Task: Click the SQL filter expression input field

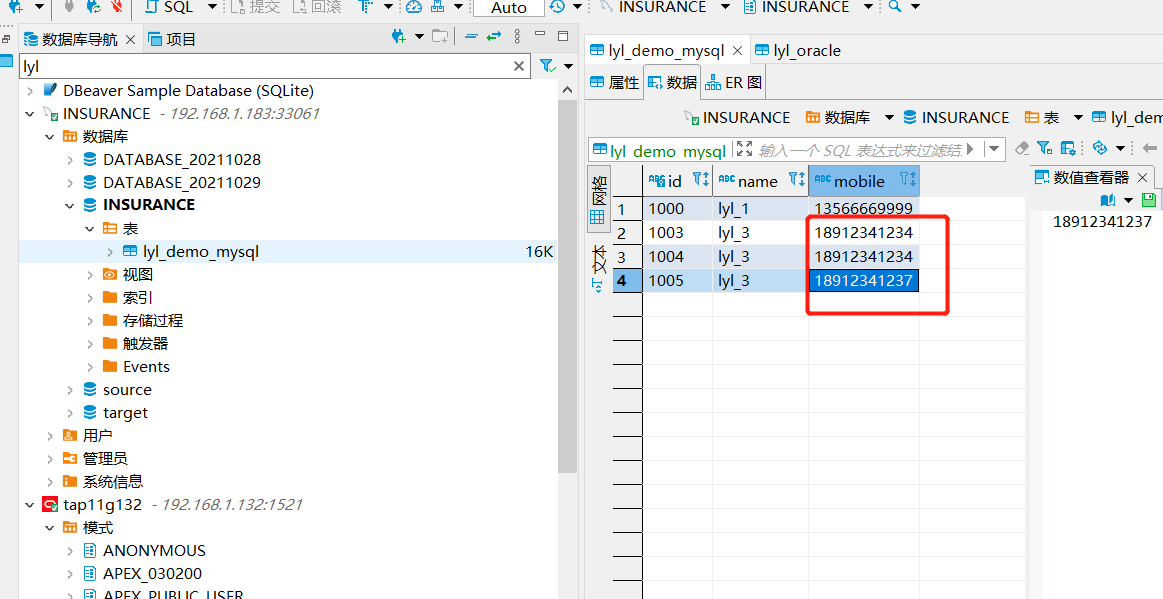Action: click(x=860, y=150)
